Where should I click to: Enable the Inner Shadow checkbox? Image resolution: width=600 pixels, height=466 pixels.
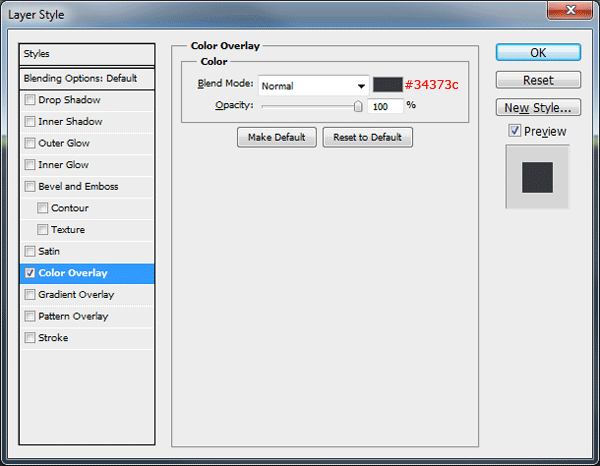(x=30, y=122)
